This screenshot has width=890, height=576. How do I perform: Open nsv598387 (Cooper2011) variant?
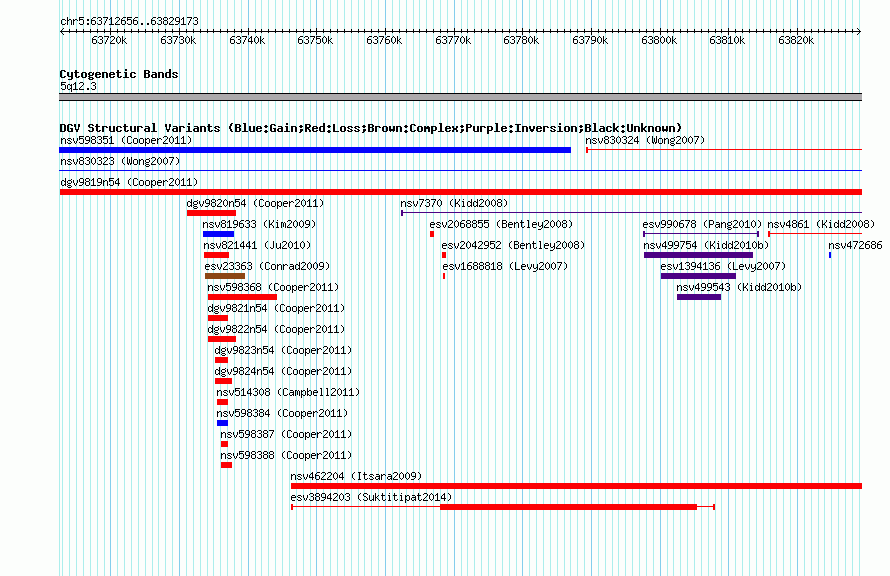(x=286, y=434)
